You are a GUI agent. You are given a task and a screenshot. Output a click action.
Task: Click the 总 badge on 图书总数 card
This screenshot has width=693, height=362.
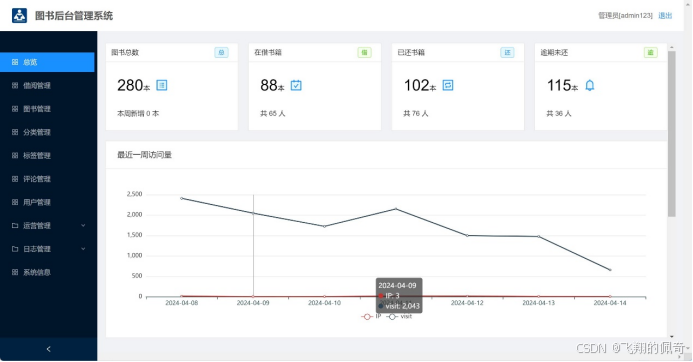[x=221, y=53]
